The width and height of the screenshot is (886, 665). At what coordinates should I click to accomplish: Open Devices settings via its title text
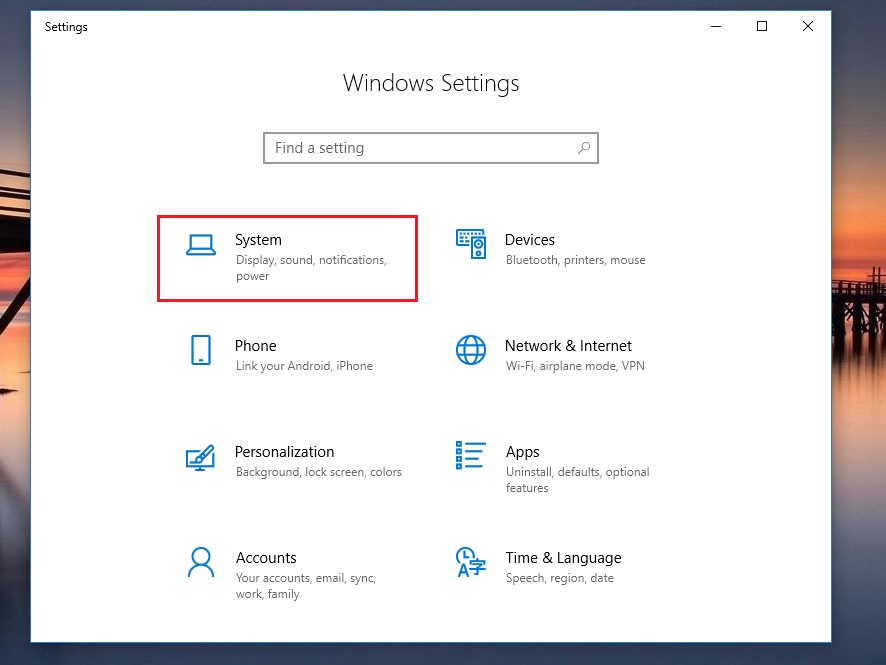click(x=529, y=240)
